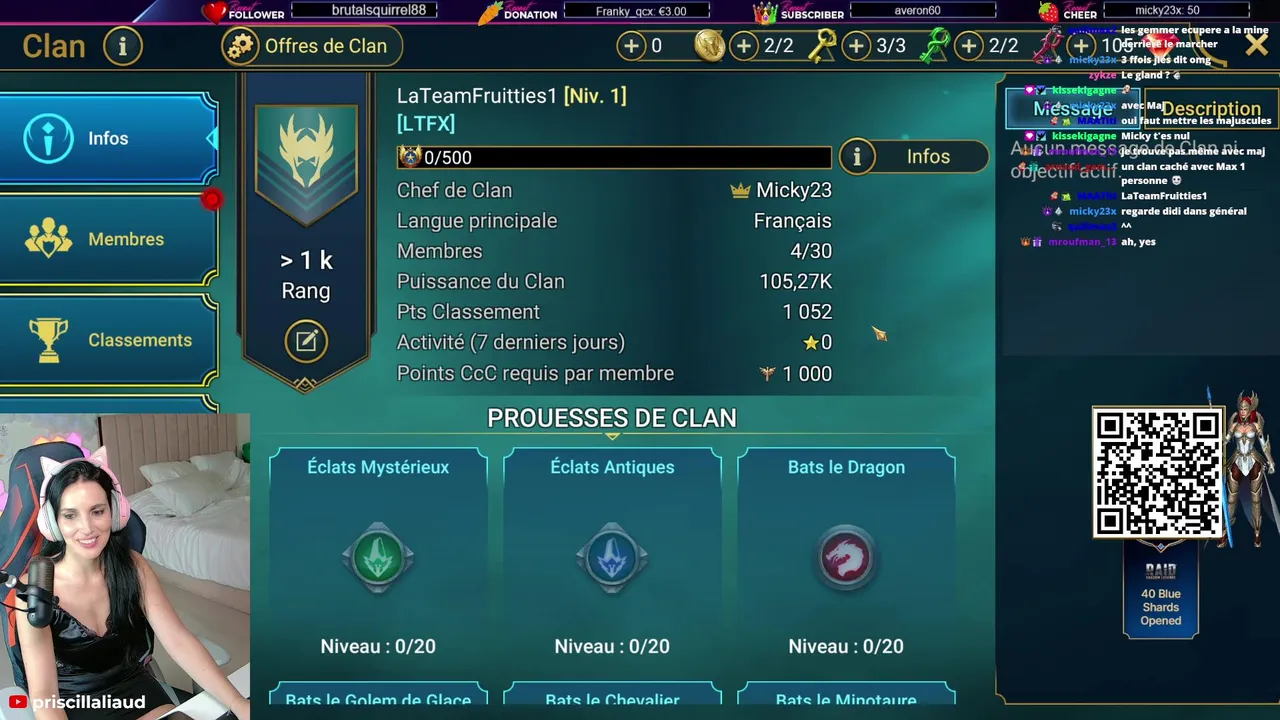Tap the plus before the coin counter
Image resolution: width=1280 pixels, height=720 pixels.
pyautogui.click(x=631, y=46)
